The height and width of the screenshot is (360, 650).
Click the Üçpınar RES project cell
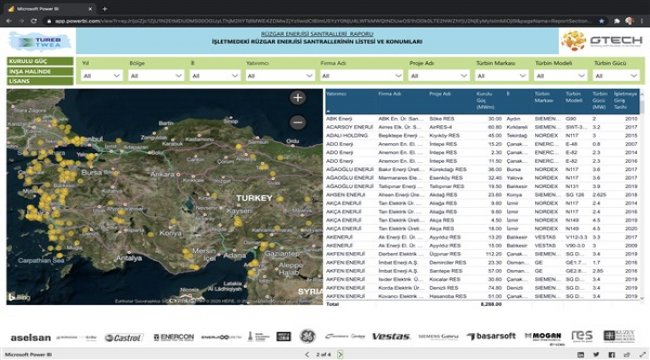pyautogui.click(x=445, y=254)
